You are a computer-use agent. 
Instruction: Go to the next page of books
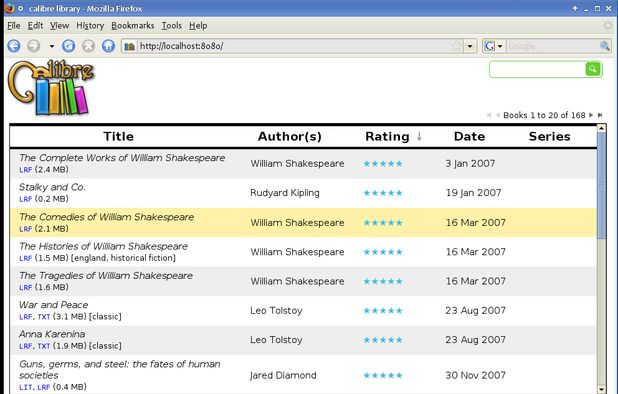pos(591,115)
